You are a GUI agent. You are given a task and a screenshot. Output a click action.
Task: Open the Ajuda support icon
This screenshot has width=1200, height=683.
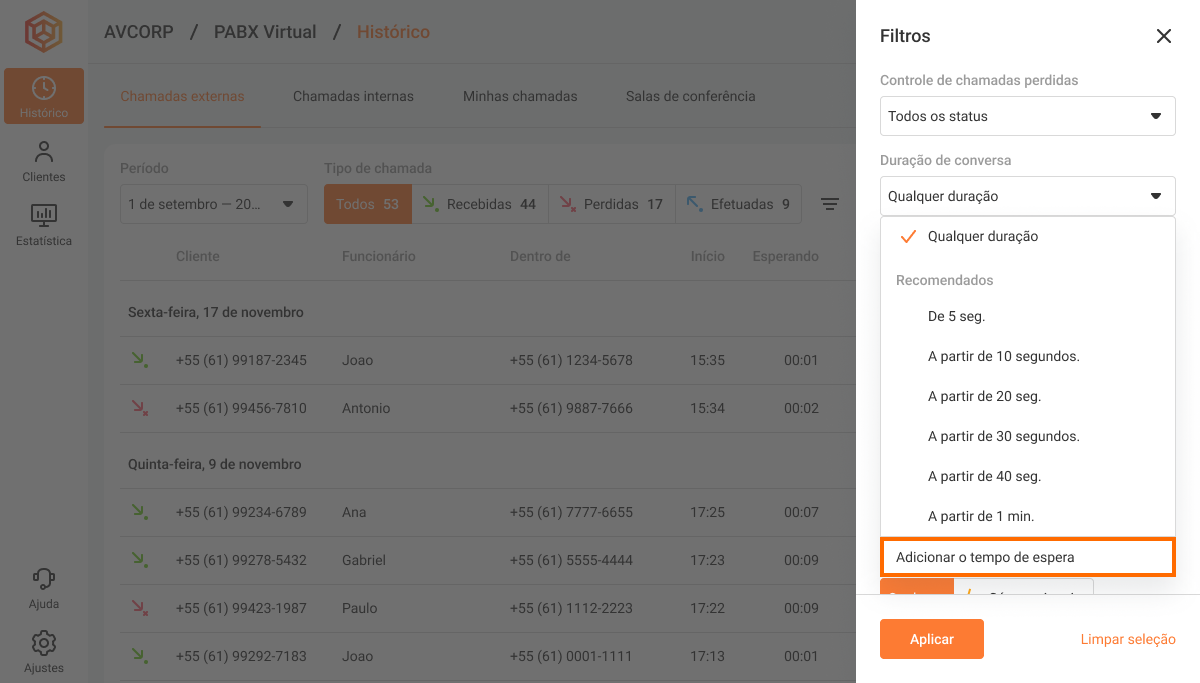tap(43, 588)
